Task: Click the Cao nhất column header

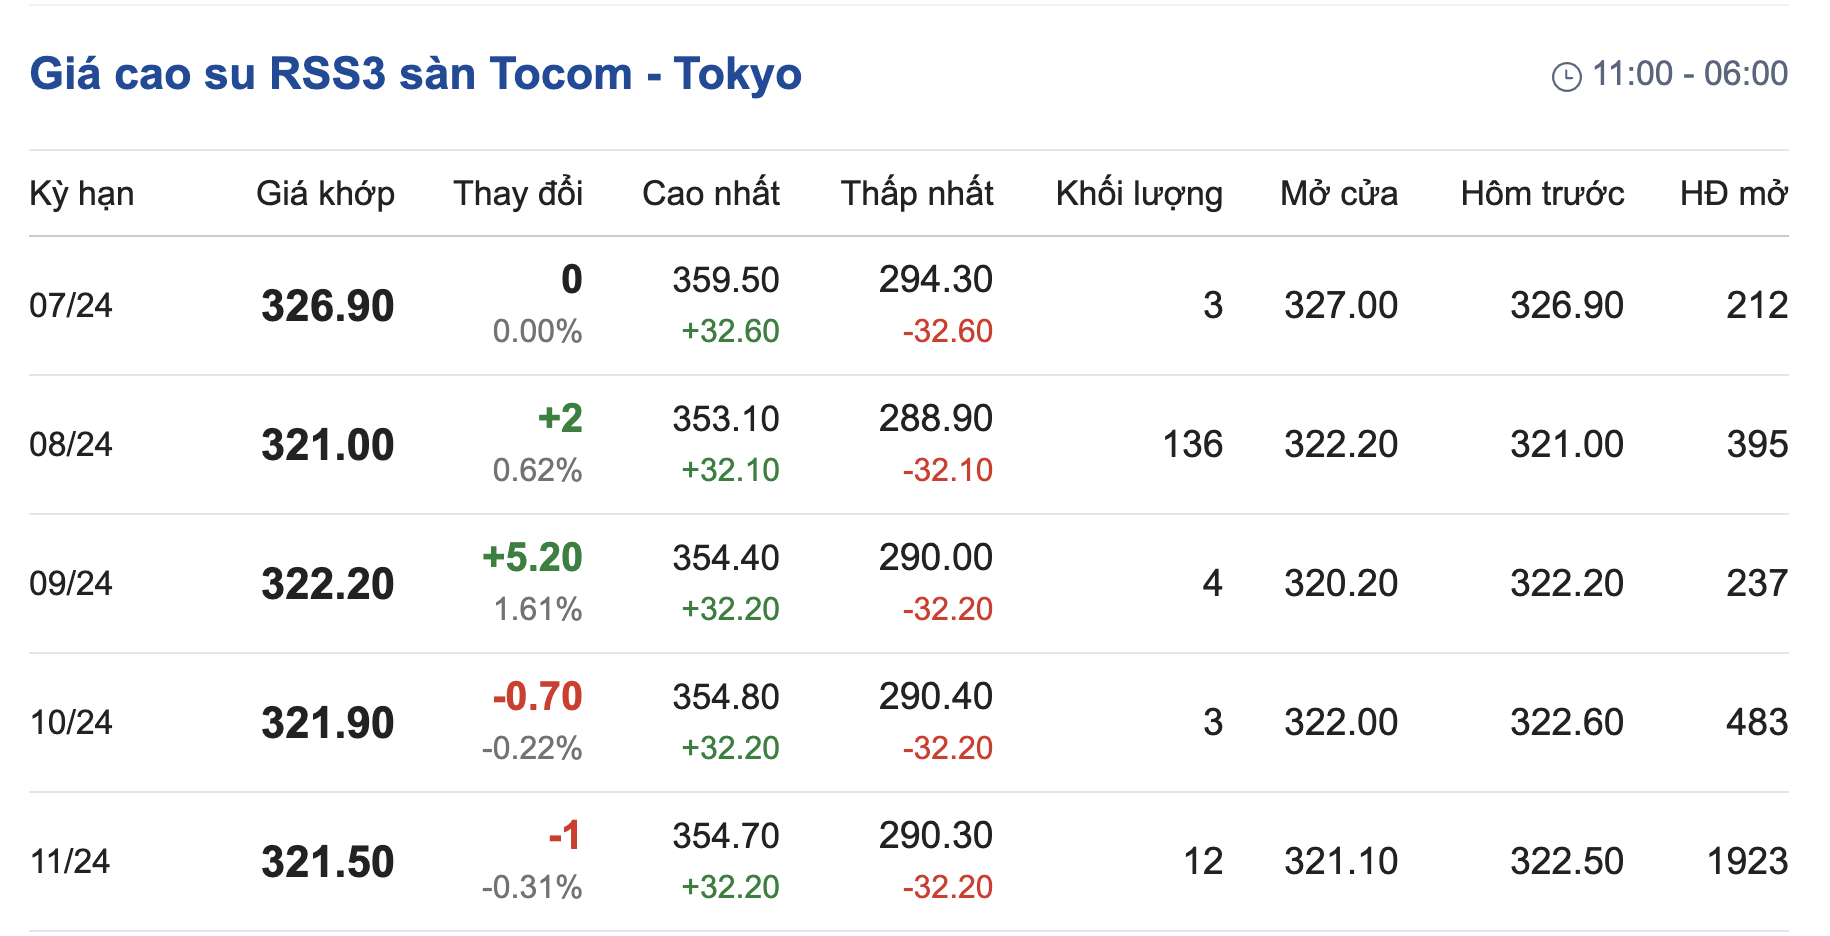Action: coord(710,193)
